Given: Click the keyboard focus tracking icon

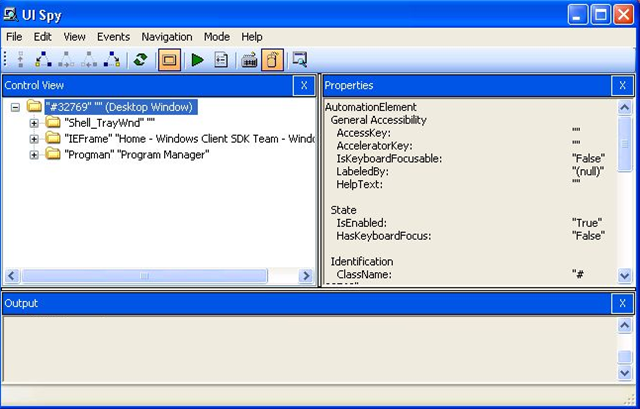Looking at the screenshot, I should pyautogui.click(x=249, y=60).
